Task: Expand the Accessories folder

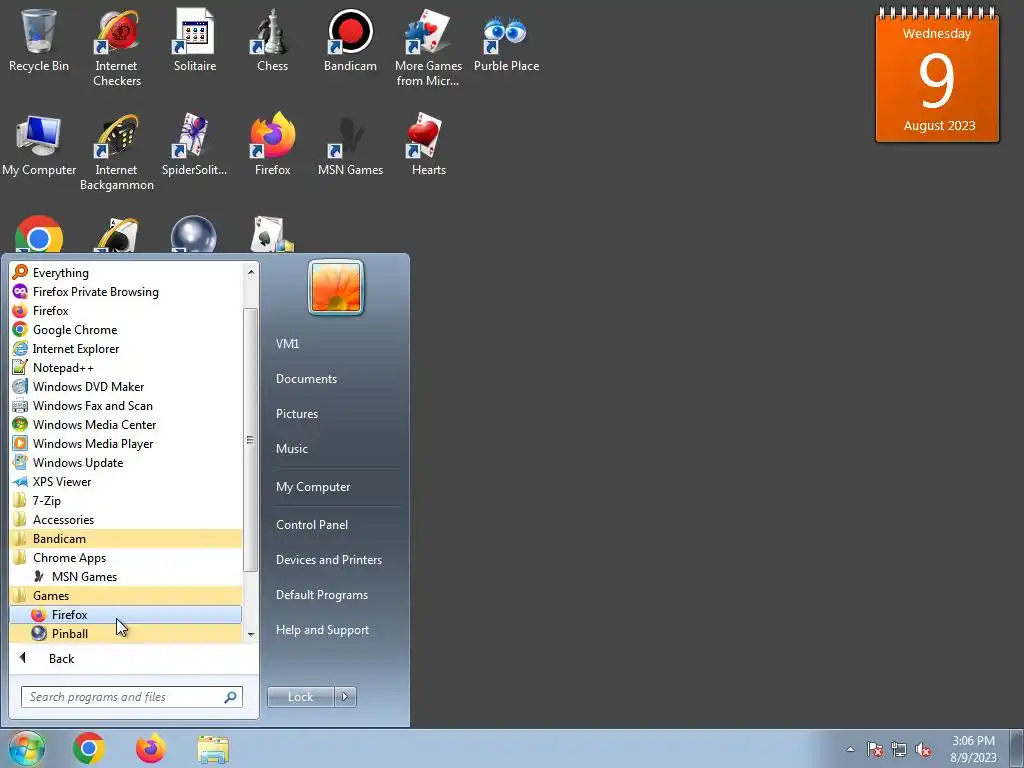Action: (126, 519)
